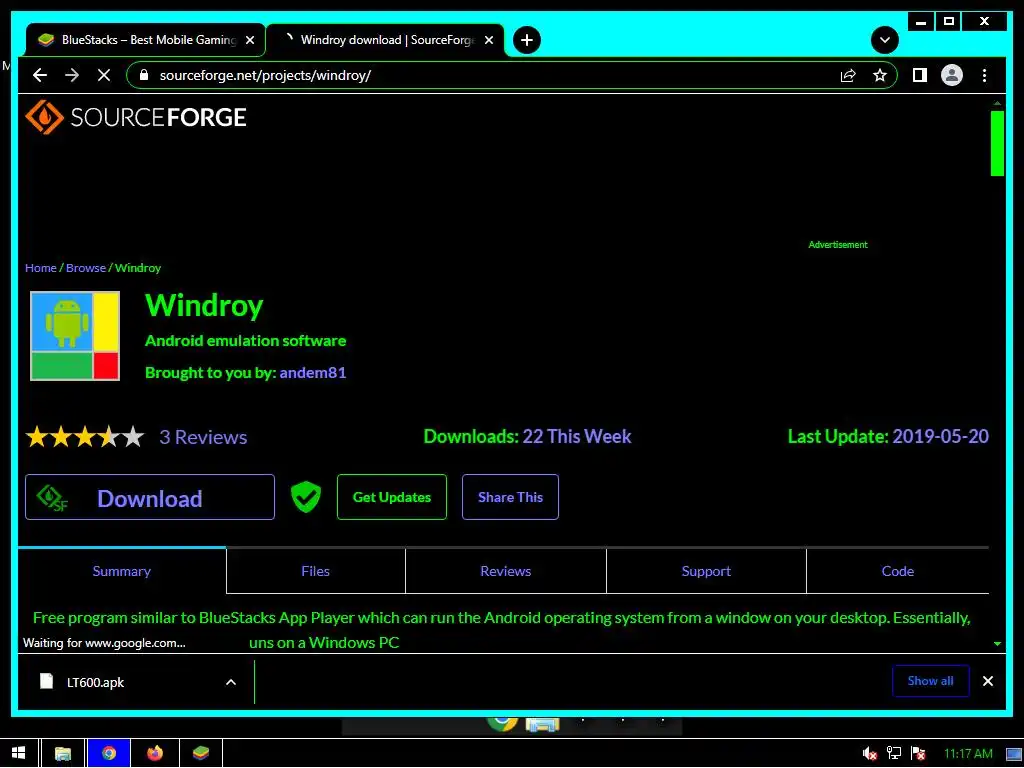This screenshot has height=768, width=1024.
Task: Open BlueStacks from taskbar
Action: [200, 754]
